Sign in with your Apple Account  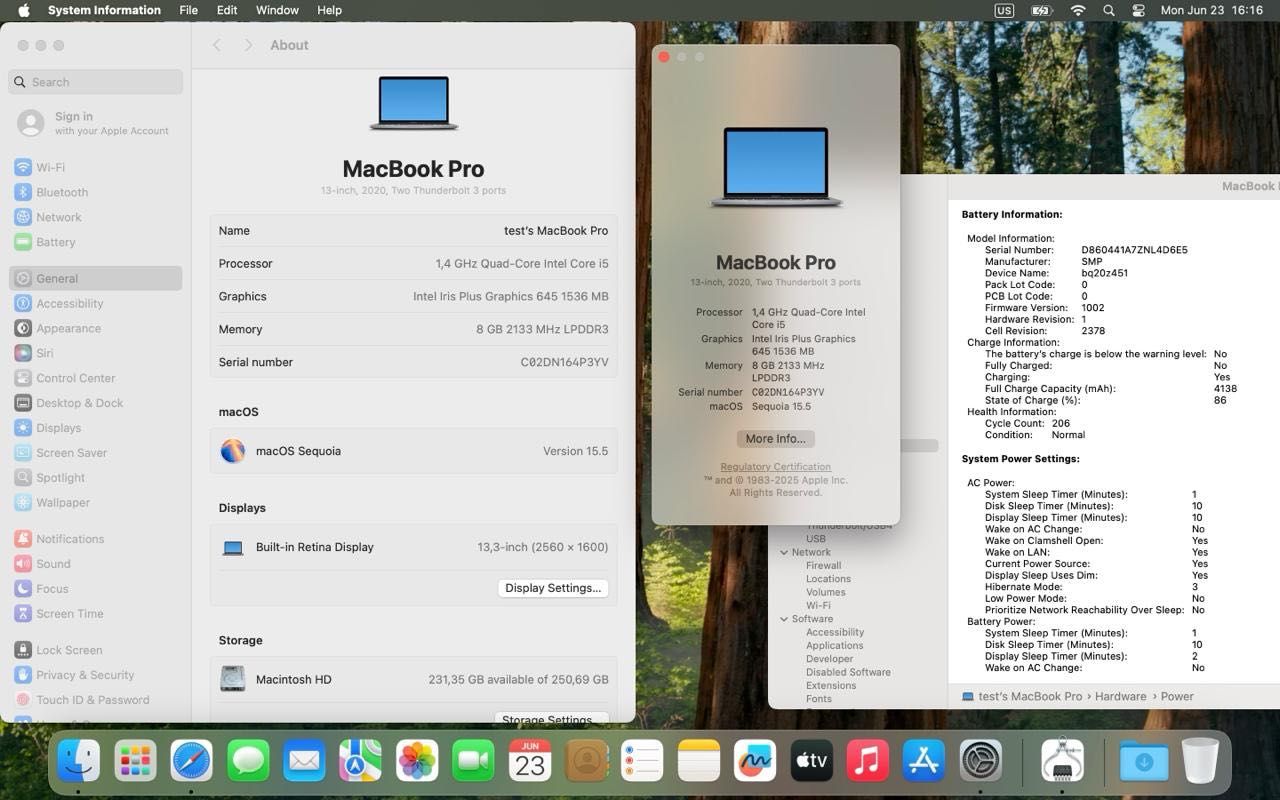tap(95, 123)
